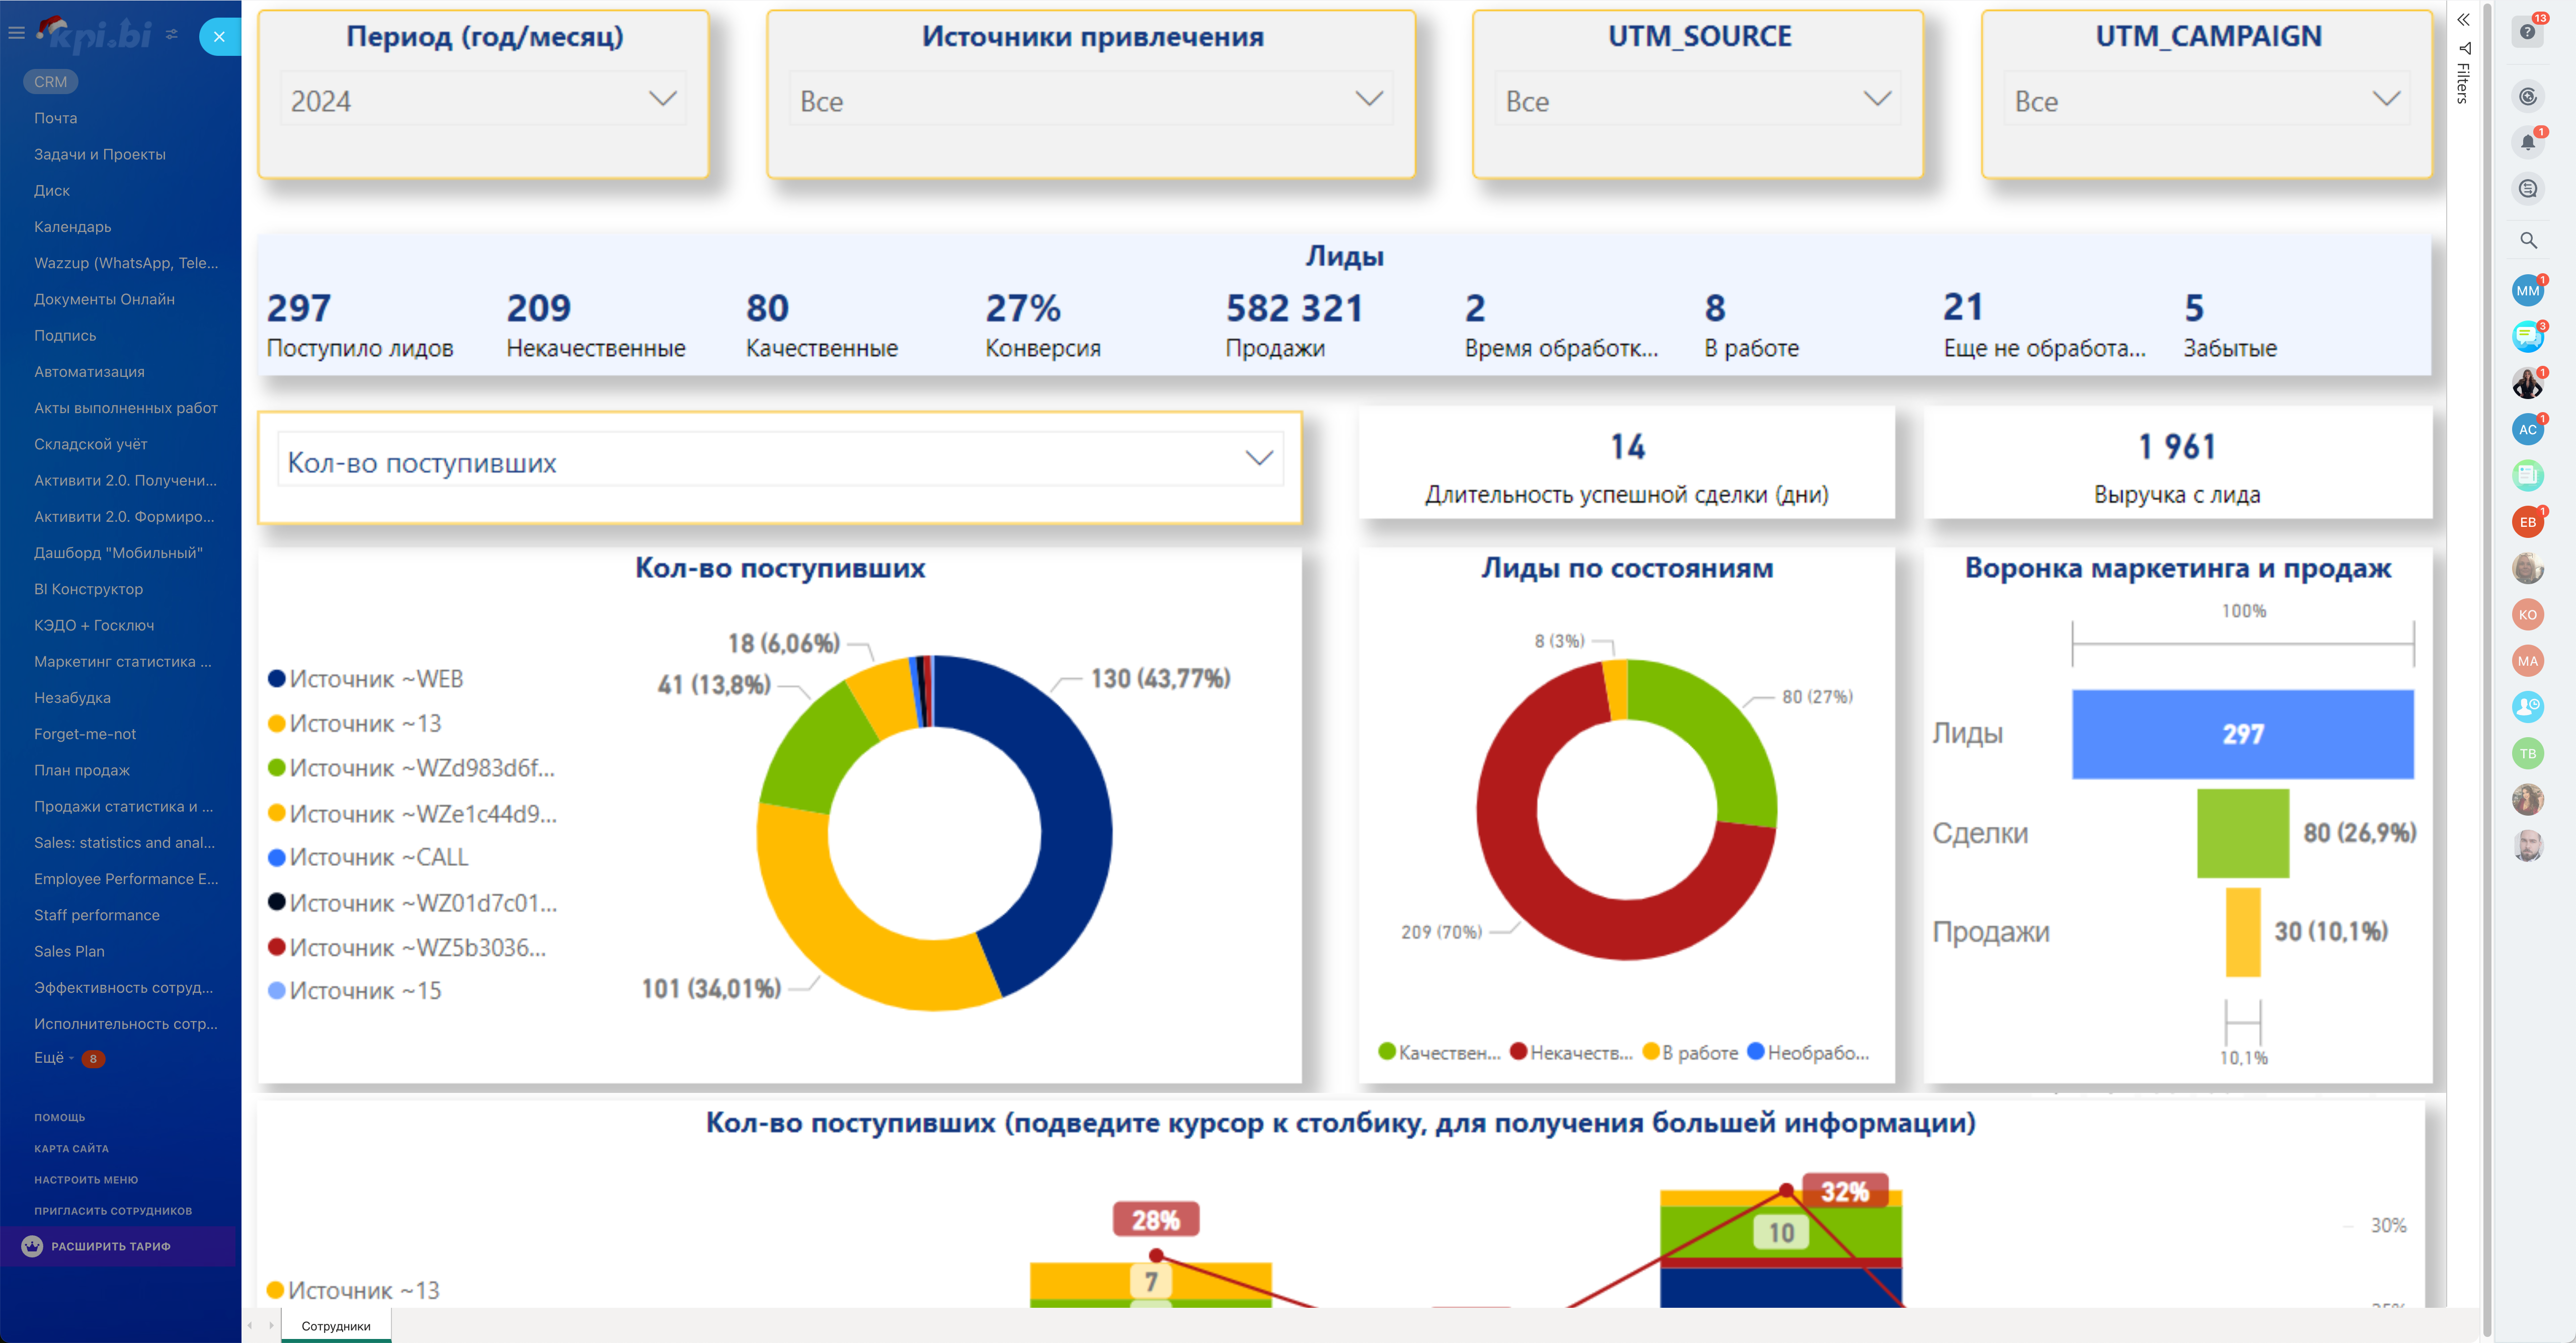
Task: Open the notifications bell icon
Action: point(2527,142)
